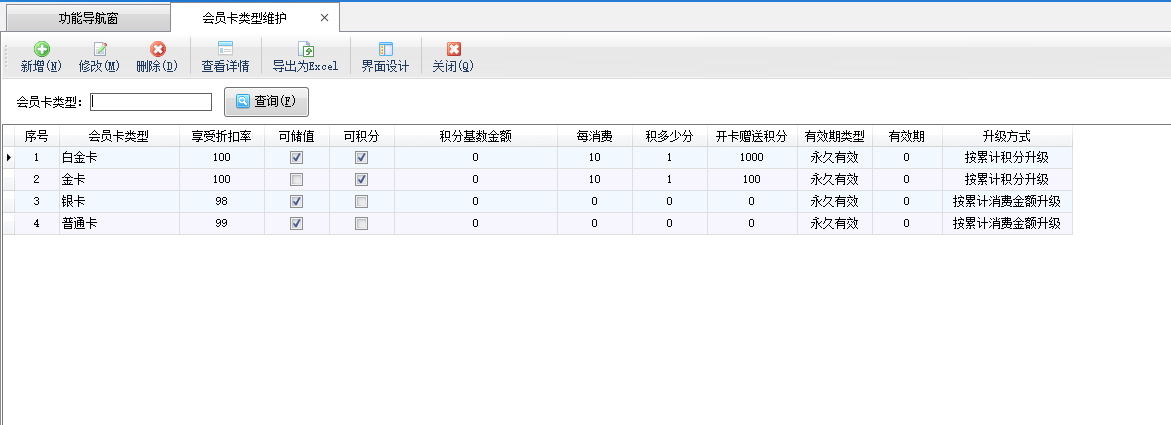The width and height of the screenshot is (1171, 425).
Task: Select the 普通卡 row in the table
Action: point(119,224)
